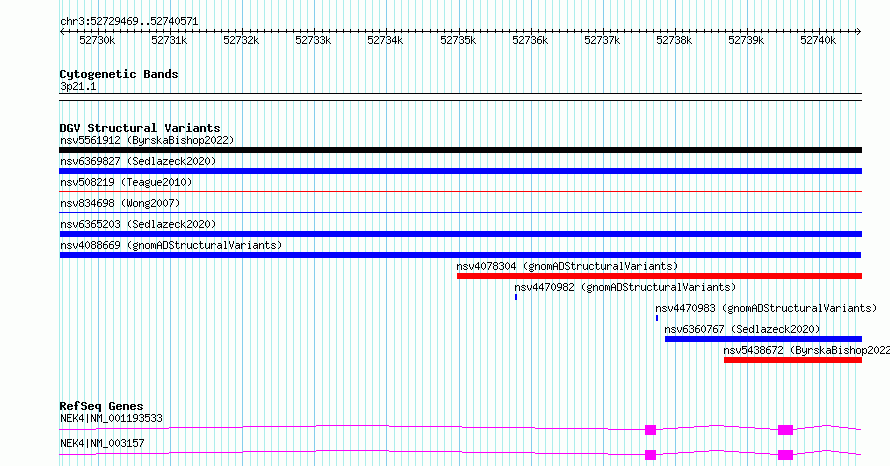This screenshot has width=890, height=466.
Task: Click the 52730k ruler tick label
Action: pos(97,40)
